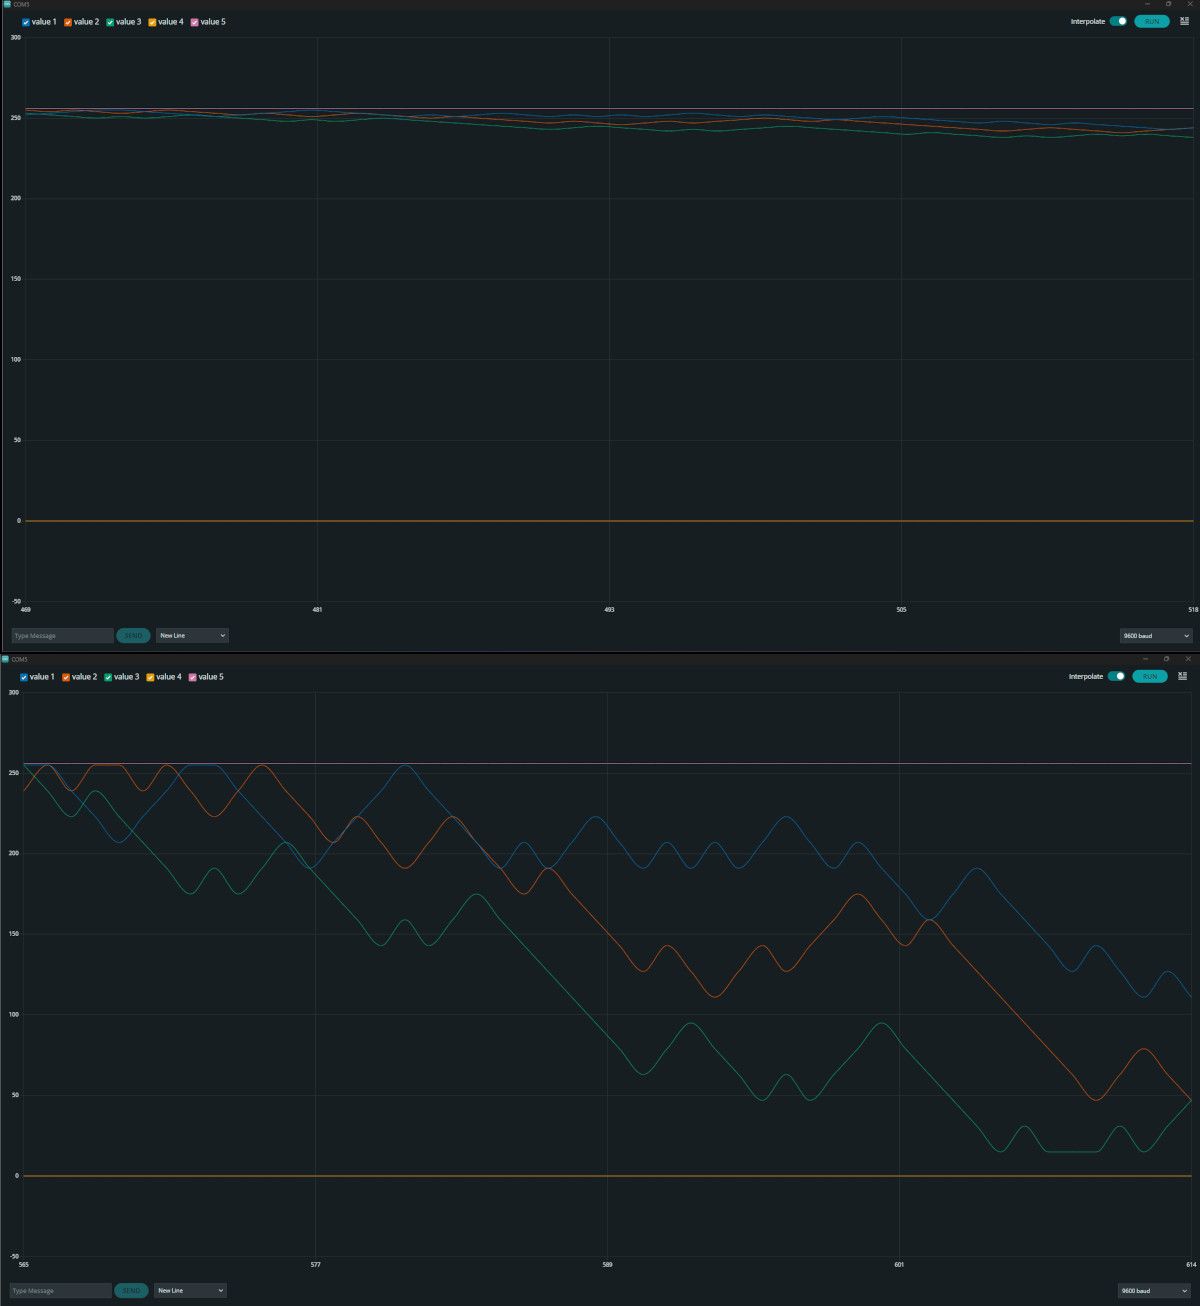Uncheck value 2 in the upper plotter window
This screenshot has height=1306, width=1200.
tap(68, 22)
